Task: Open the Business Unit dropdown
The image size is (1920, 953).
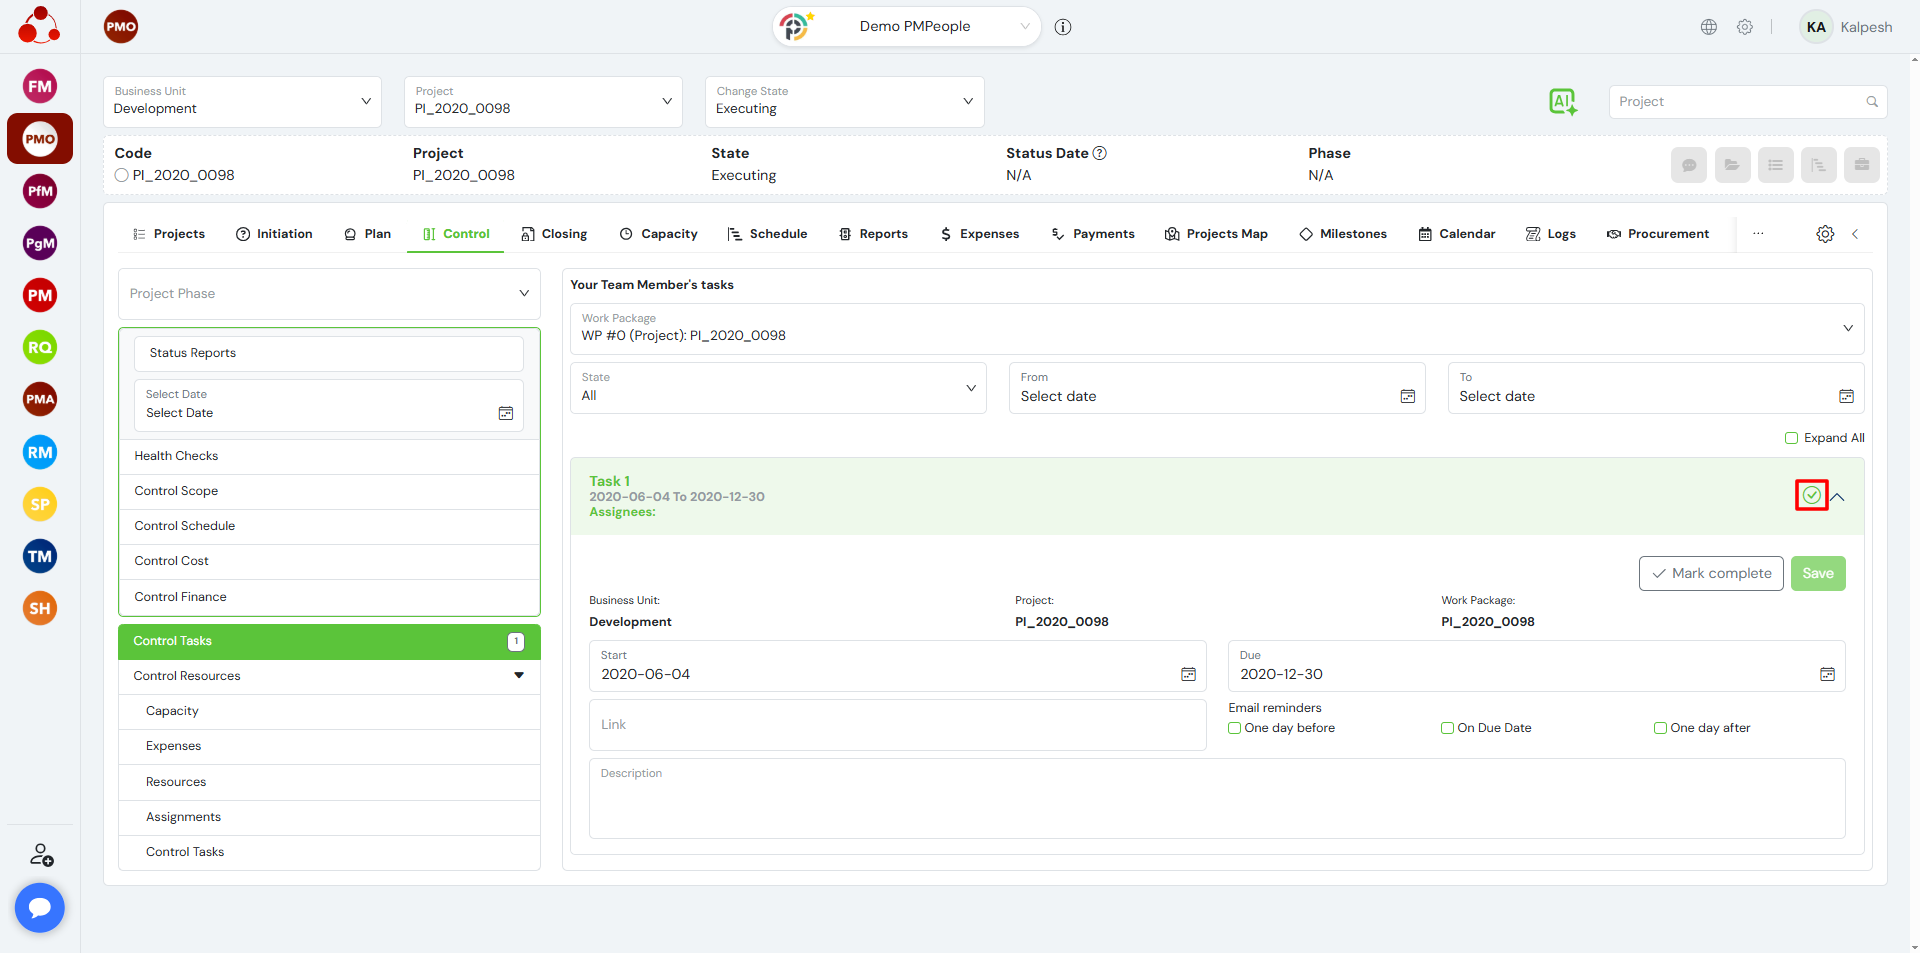Action: point(242,102)
